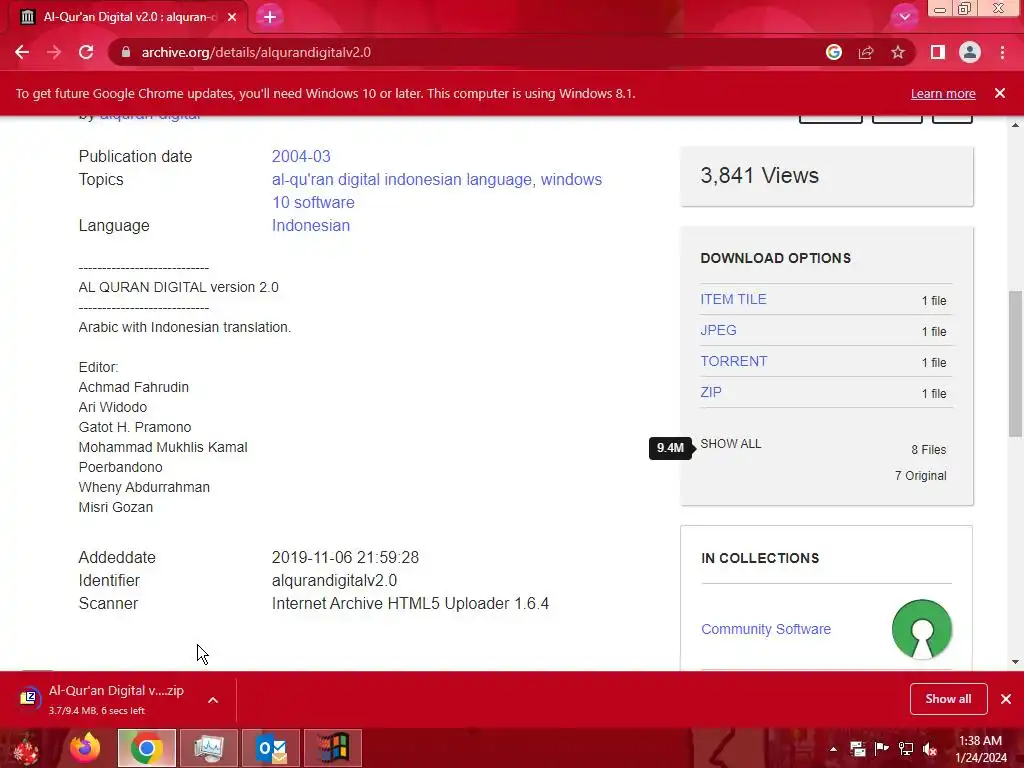The image size is (1024, 768).
Task: Open the al-qu'ran digital indonesian language topic
Action: click(402, 180)
